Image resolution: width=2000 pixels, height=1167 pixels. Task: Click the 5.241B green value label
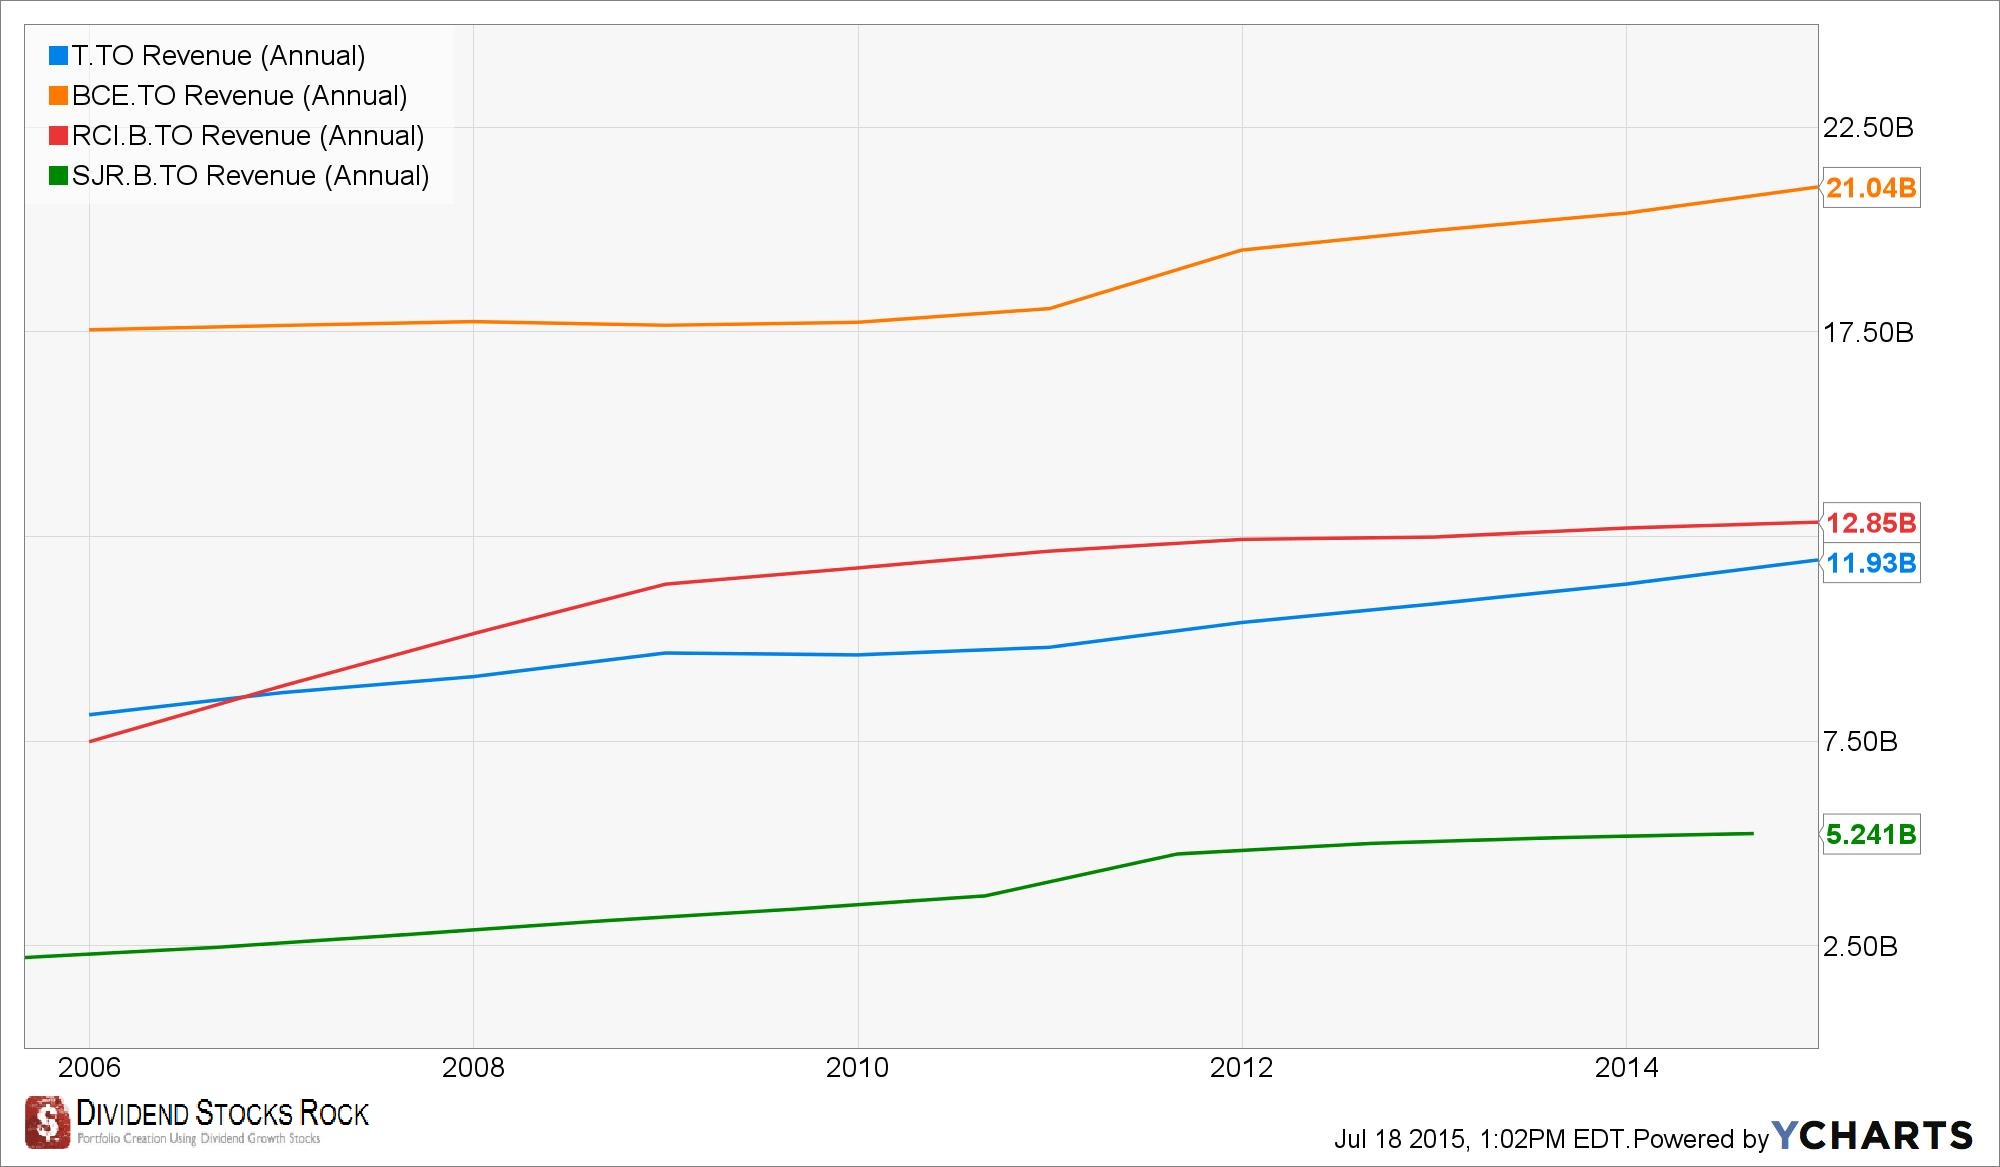pos(1870,834)
